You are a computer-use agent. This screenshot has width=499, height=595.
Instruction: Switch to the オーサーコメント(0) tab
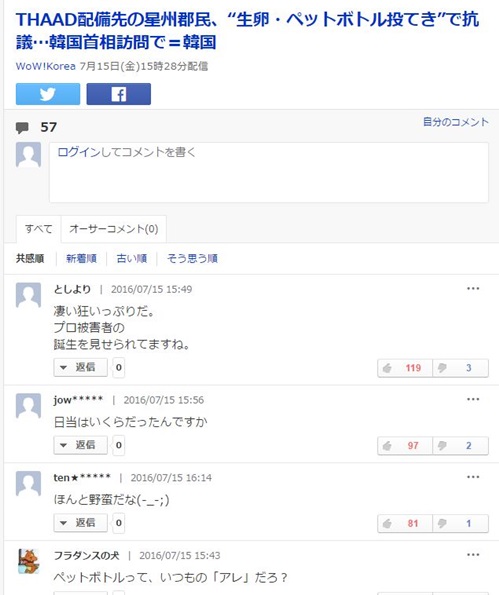click(x=113, y=229)
